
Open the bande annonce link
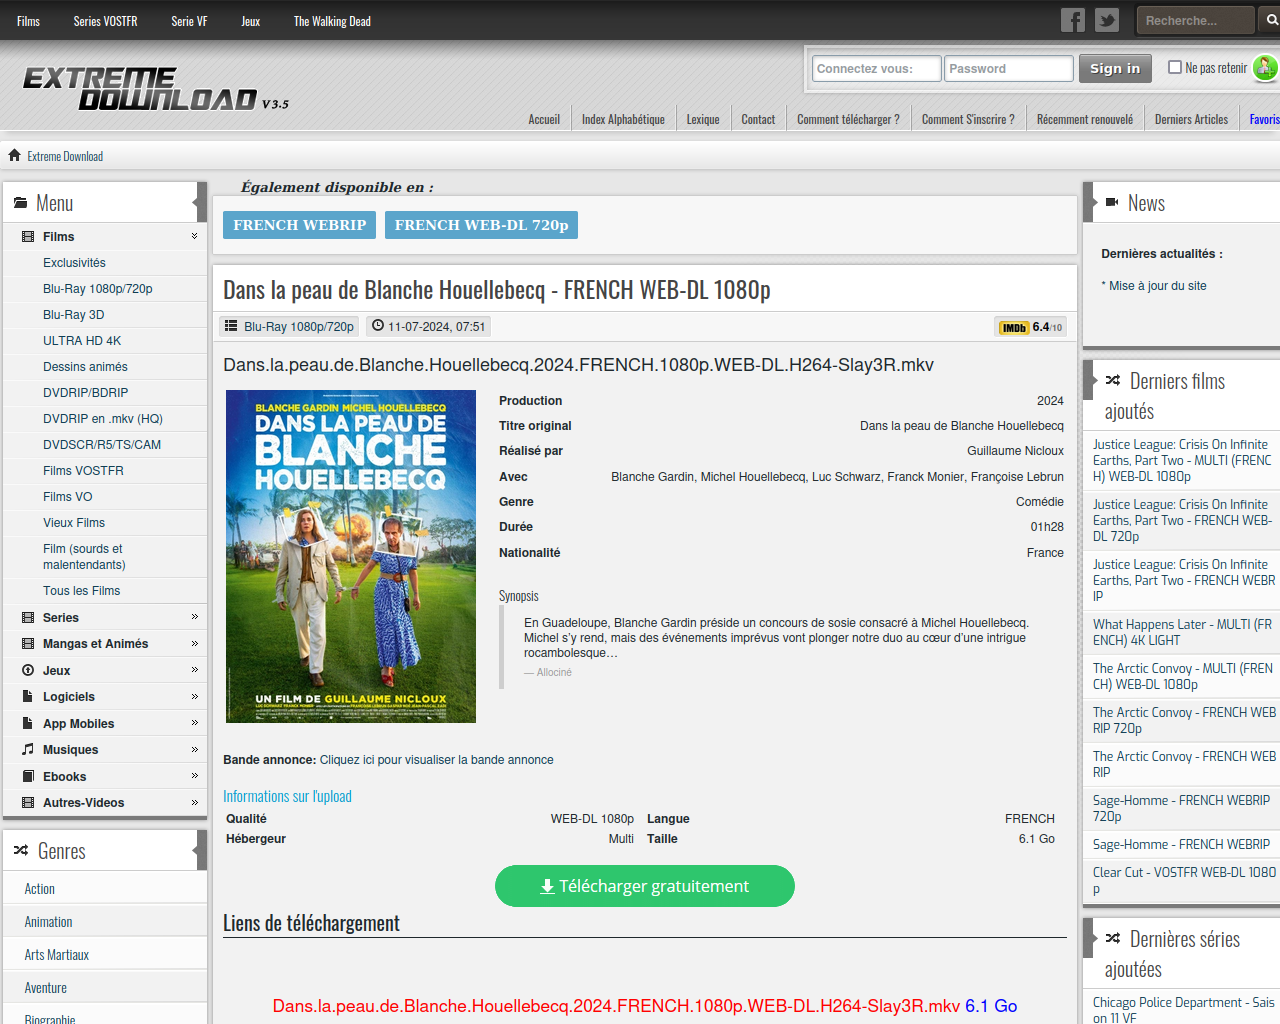point(436,760)
